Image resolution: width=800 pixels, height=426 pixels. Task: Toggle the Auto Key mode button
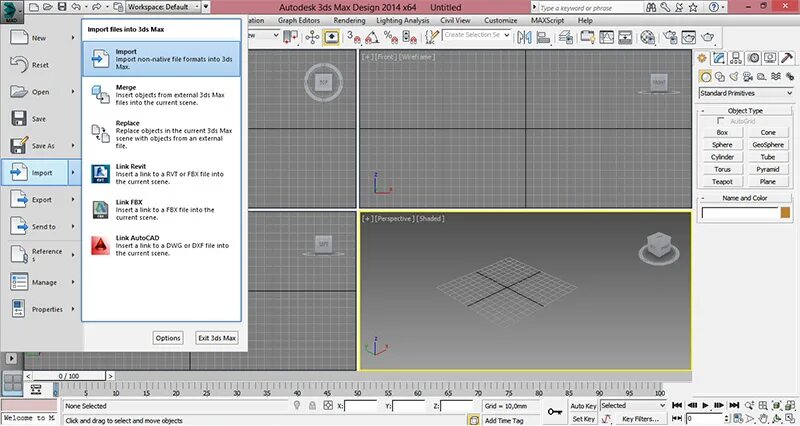583,406
